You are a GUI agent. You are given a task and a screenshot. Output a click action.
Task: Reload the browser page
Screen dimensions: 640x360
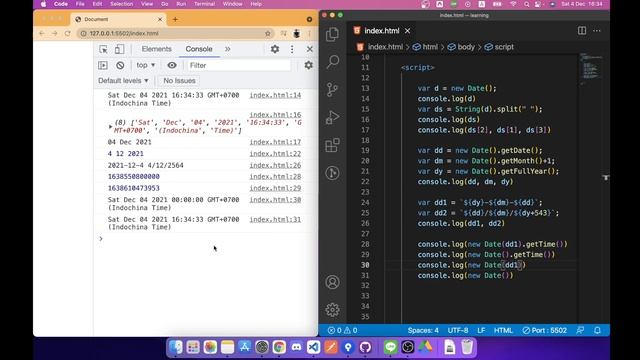pos(68,33)
